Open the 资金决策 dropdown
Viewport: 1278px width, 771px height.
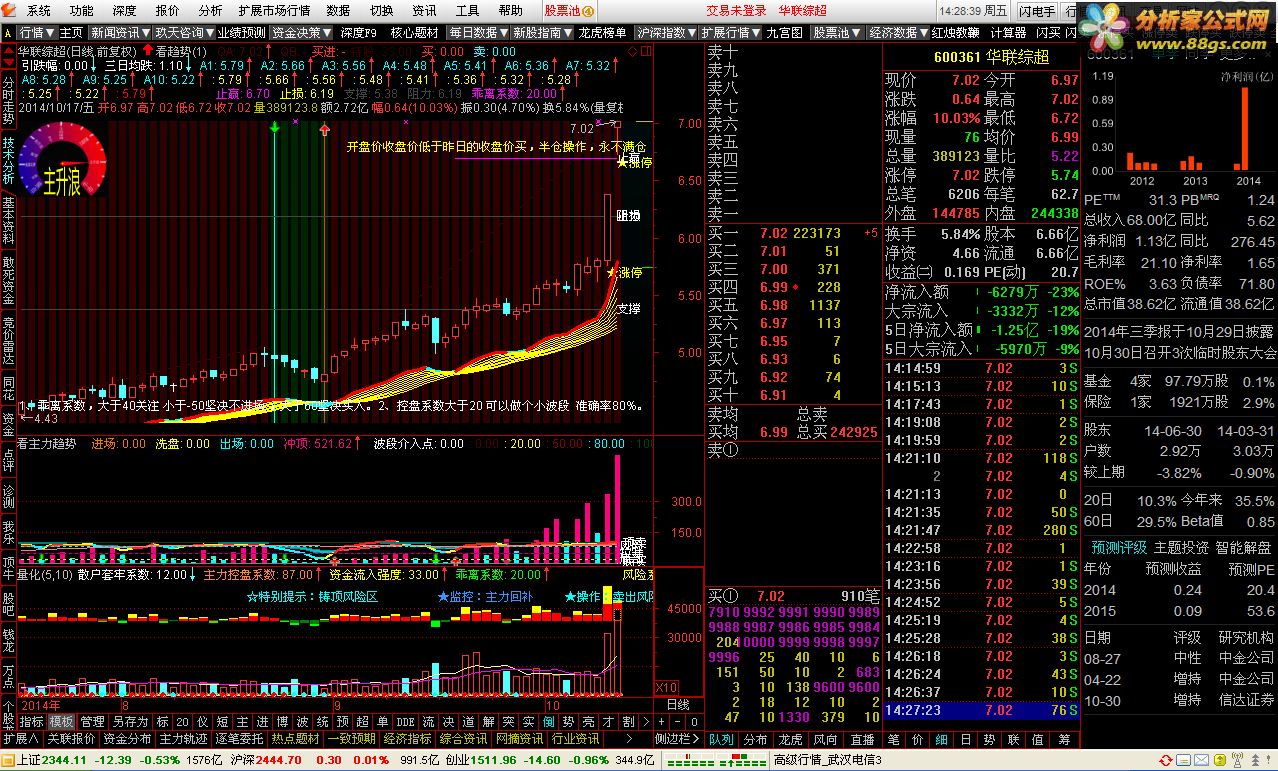coord(303,32)
